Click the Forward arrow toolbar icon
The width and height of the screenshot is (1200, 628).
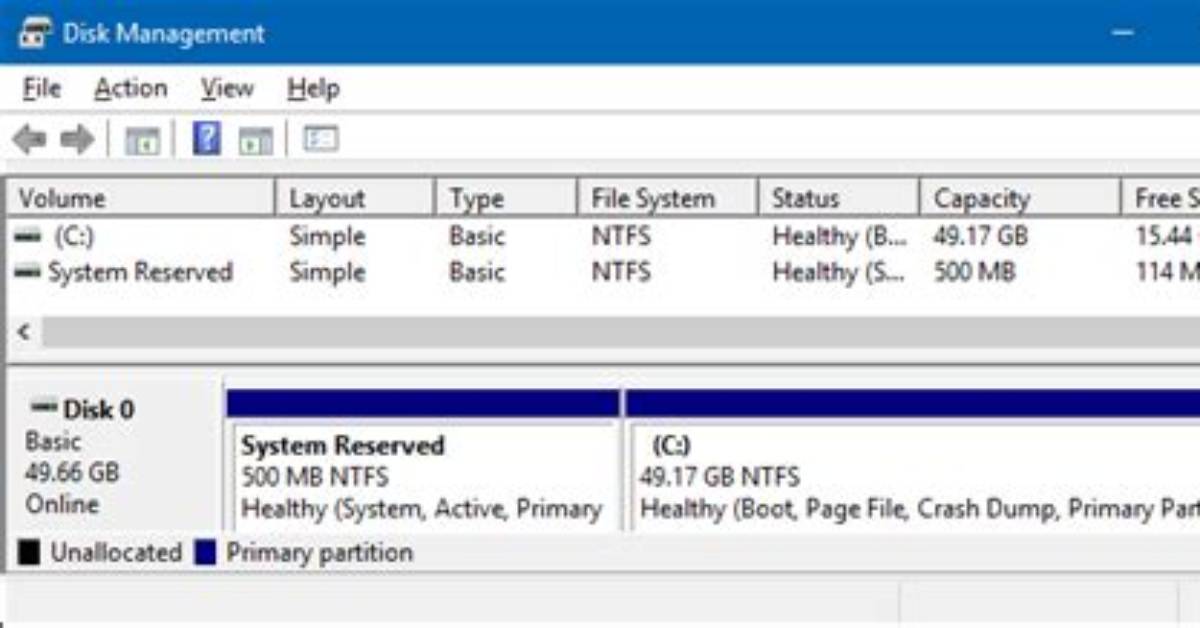(77, 139)
